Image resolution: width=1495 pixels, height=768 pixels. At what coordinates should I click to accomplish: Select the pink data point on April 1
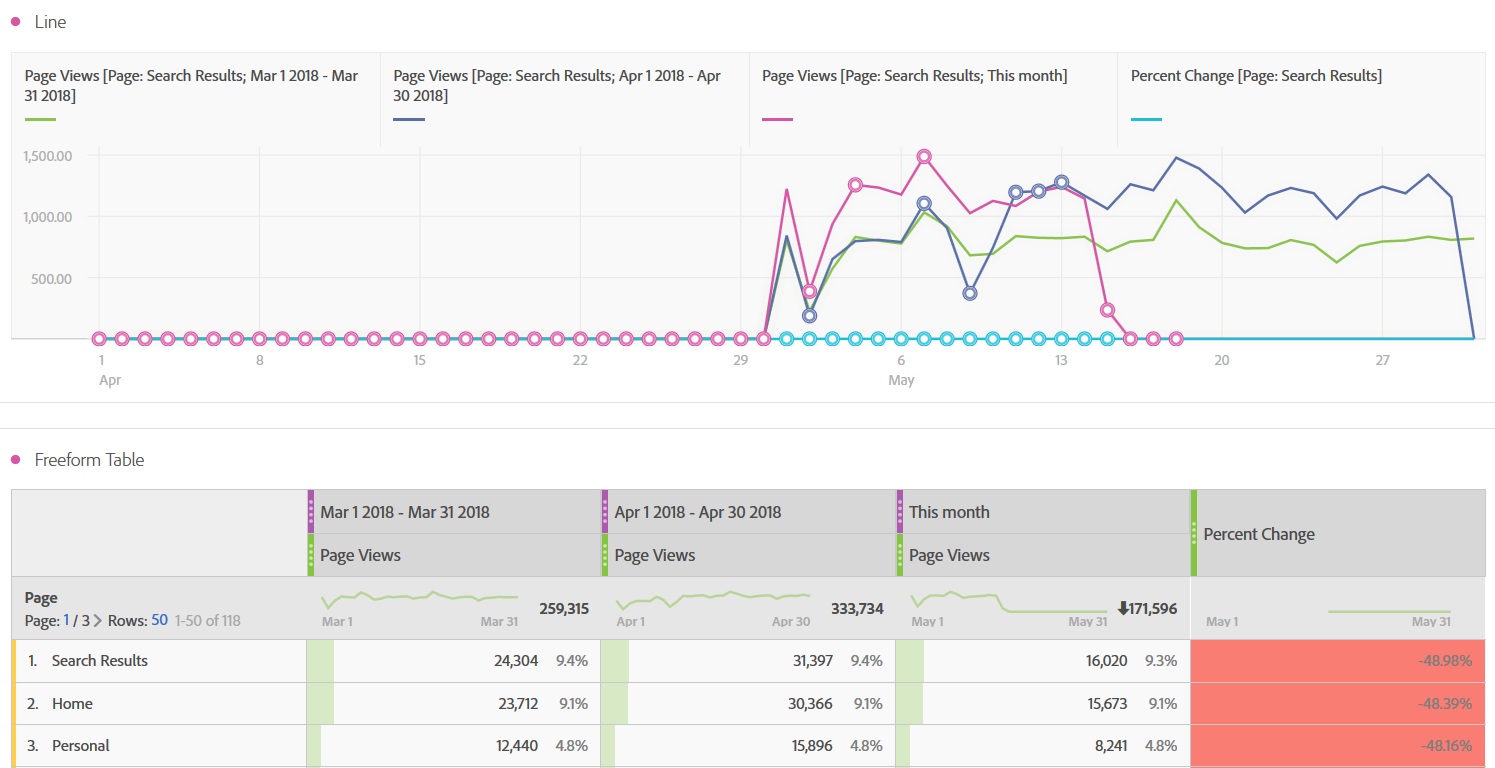point(99,339)
